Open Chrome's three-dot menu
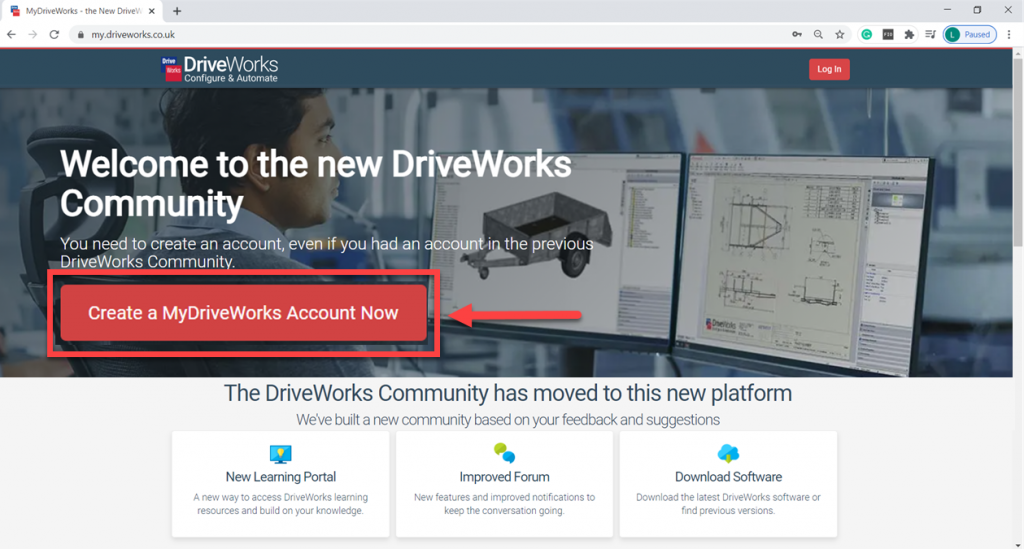The width and height of the screenshot is (1024, 549). click(x=1009, y=35)
